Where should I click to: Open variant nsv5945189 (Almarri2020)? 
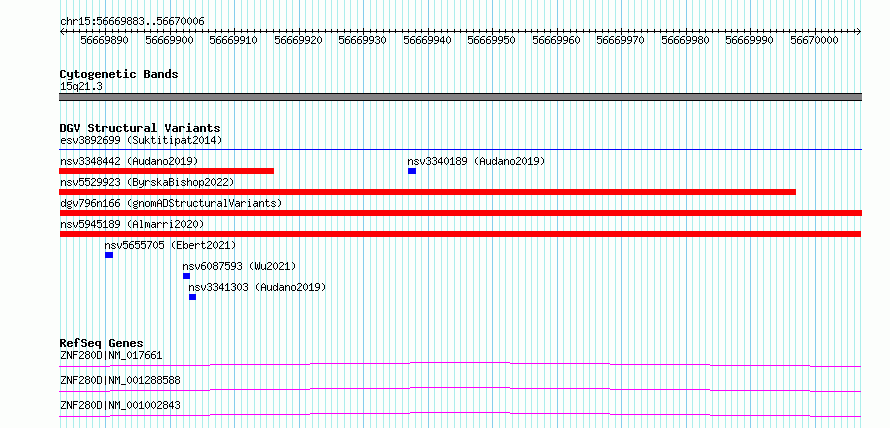(132, 224)
